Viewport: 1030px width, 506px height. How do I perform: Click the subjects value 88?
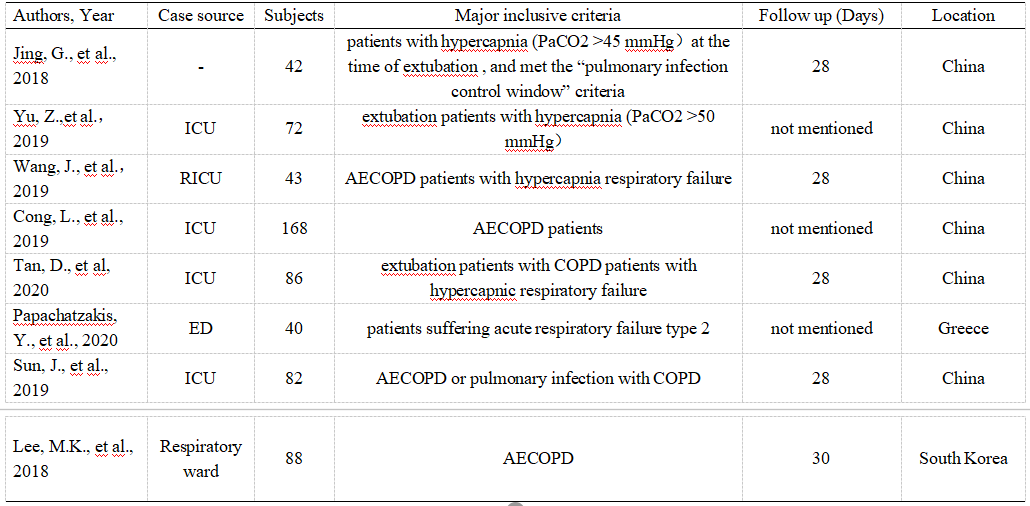tap(294, 458)
